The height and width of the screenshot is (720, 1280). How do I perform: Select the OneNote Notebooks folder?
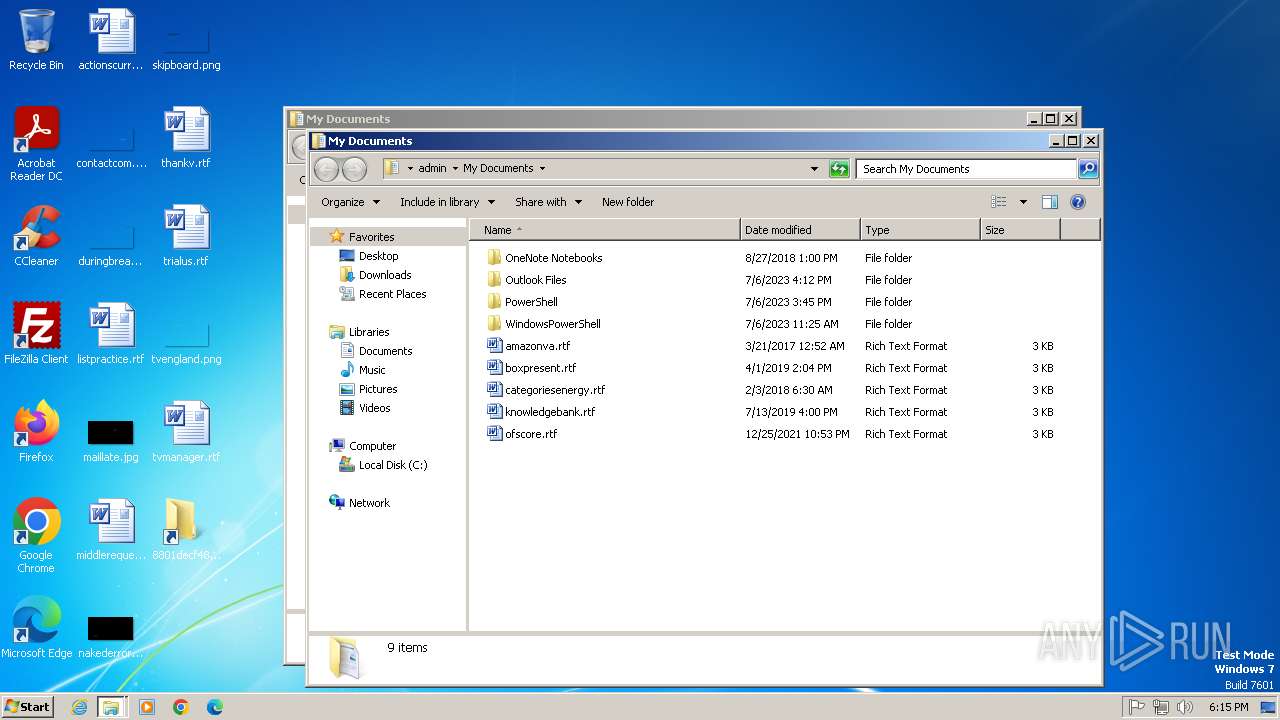(x=544, y=258)
